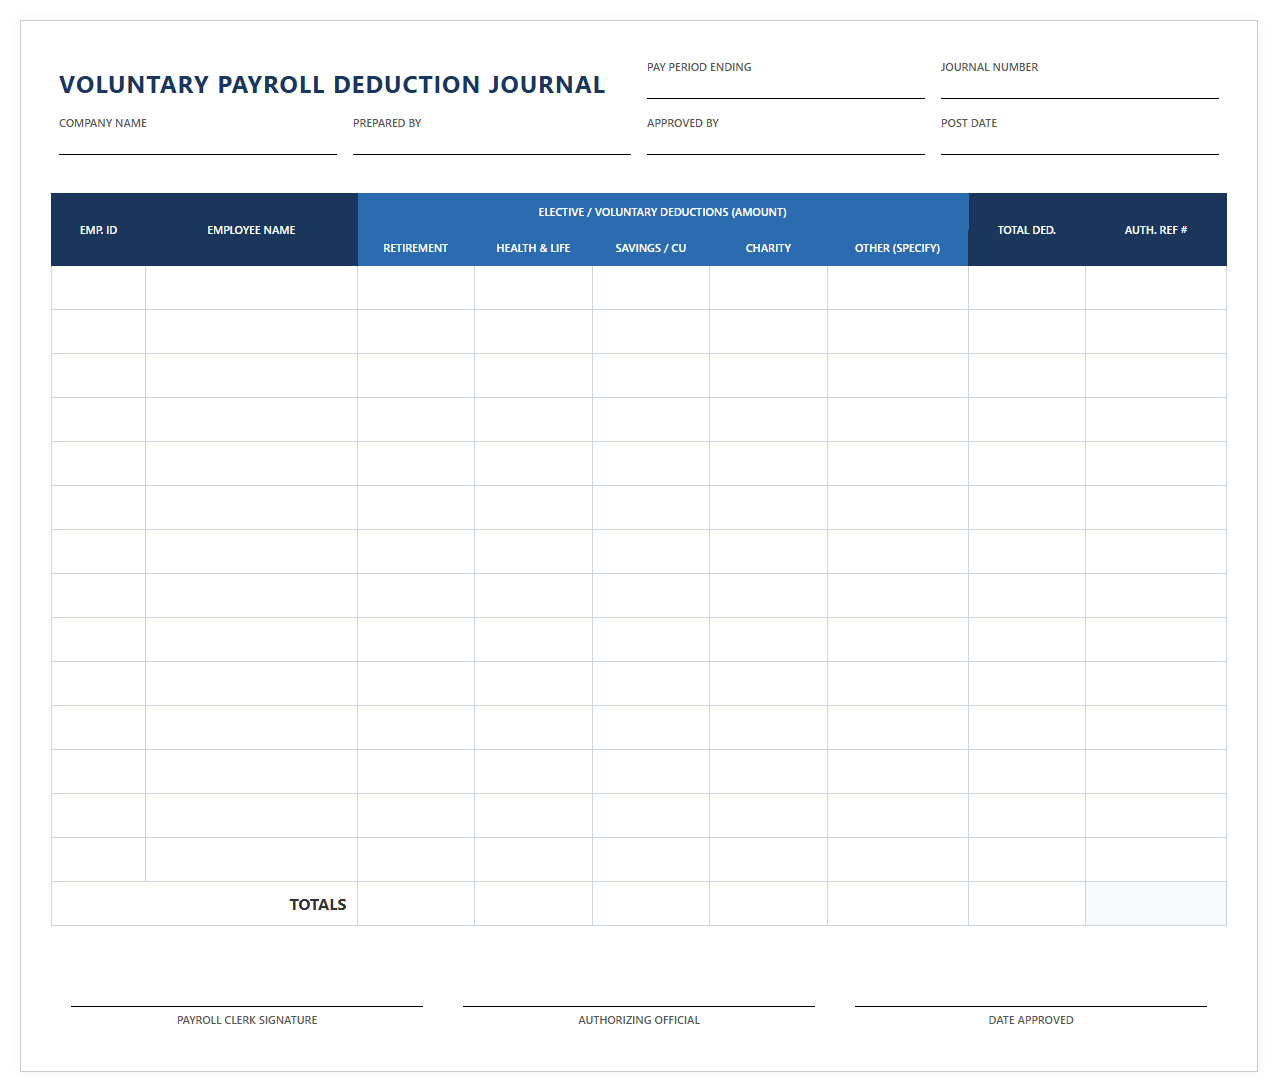Click the AUTH. REF # column header
The height and width of the screenshot is (1092, 1278).
(1155, 230)
